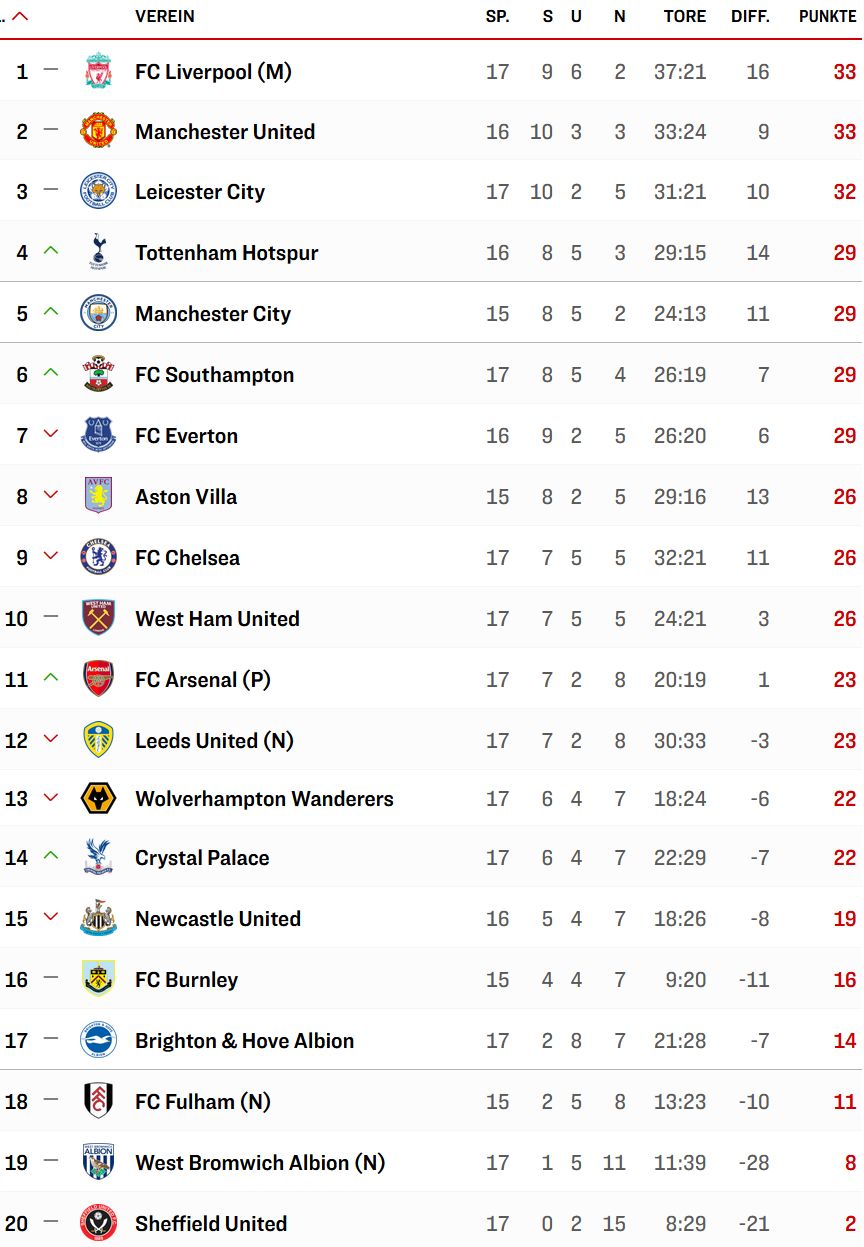The width and height of the screenshot is (864, 1247).
Task: Click the VEREIN column header
Action: [165, 16]
